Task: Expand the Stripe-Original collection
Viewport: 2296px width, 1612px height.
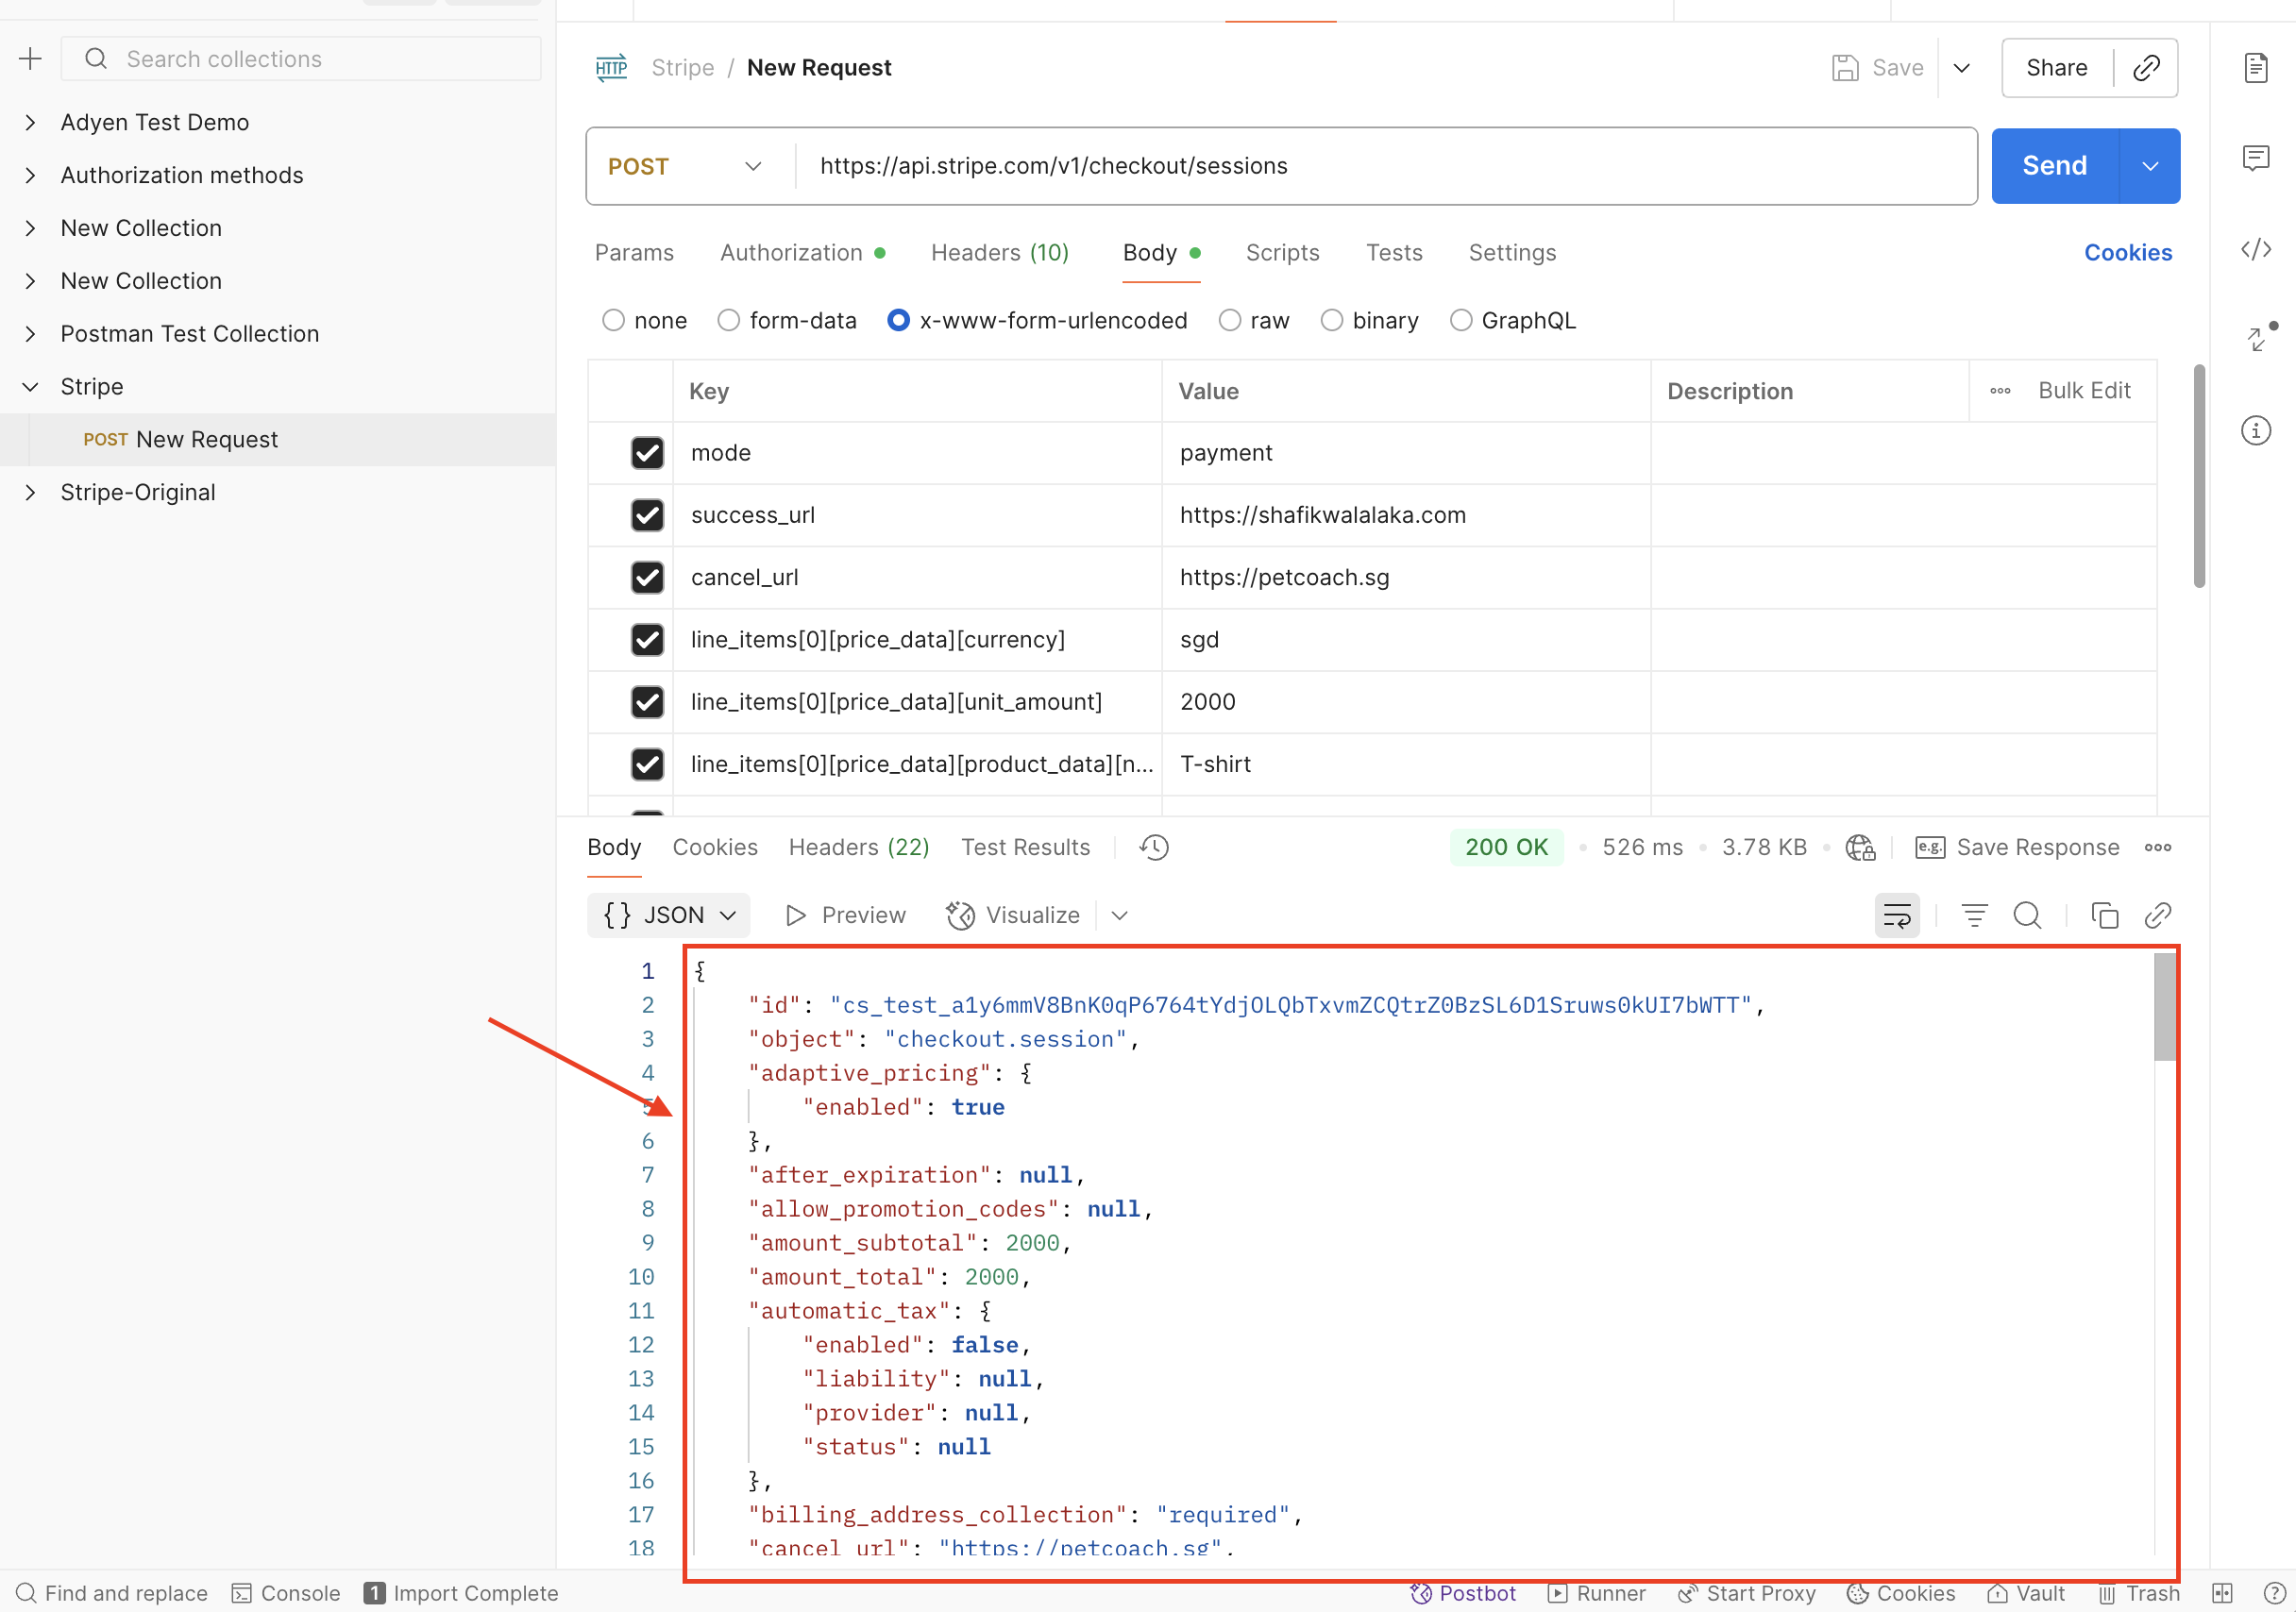Action: (x=30, y=493)
